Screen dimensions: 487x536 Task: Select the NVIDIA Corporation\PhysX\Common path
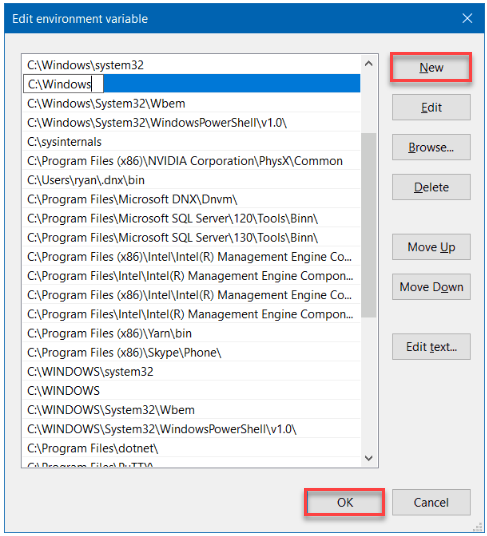(x=191, y=161)
